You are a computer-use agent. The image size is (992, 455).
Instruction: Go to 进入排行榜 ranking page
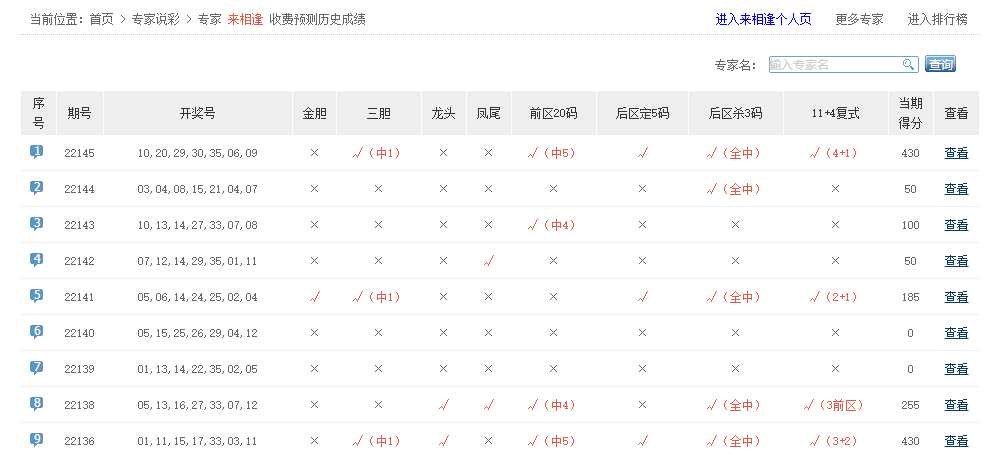(937, 19)
